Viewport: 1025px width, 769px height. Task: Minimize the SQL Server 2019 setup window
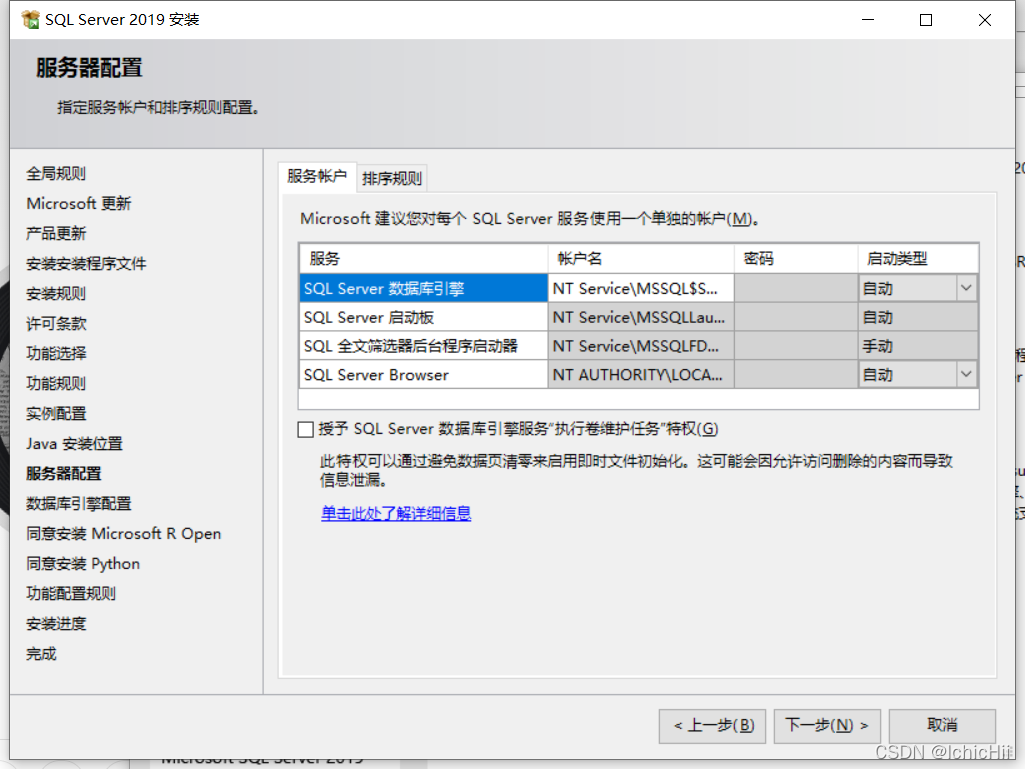click(868, 20)
